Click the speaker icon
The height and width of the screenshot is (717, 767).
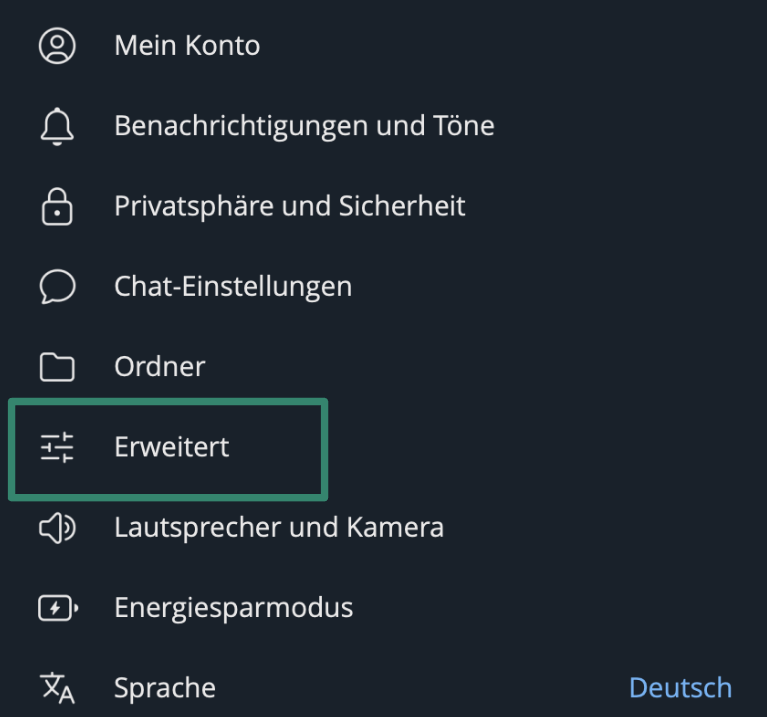point(57,527)
